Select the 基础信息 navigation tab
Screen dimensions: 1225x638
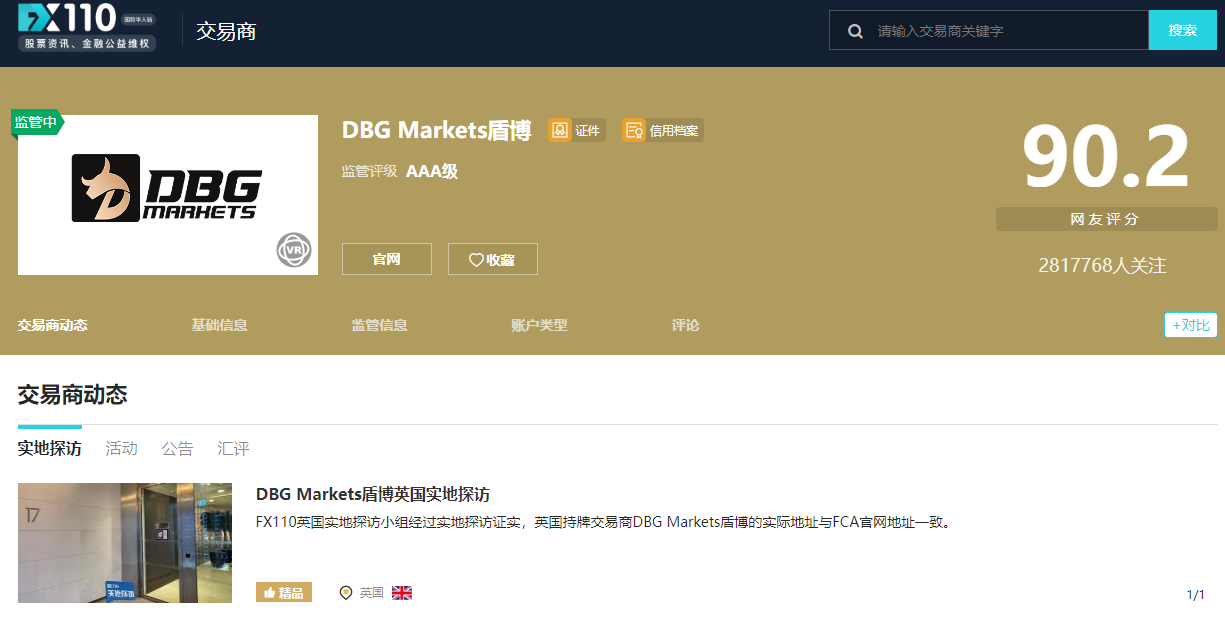click(219, 325)
